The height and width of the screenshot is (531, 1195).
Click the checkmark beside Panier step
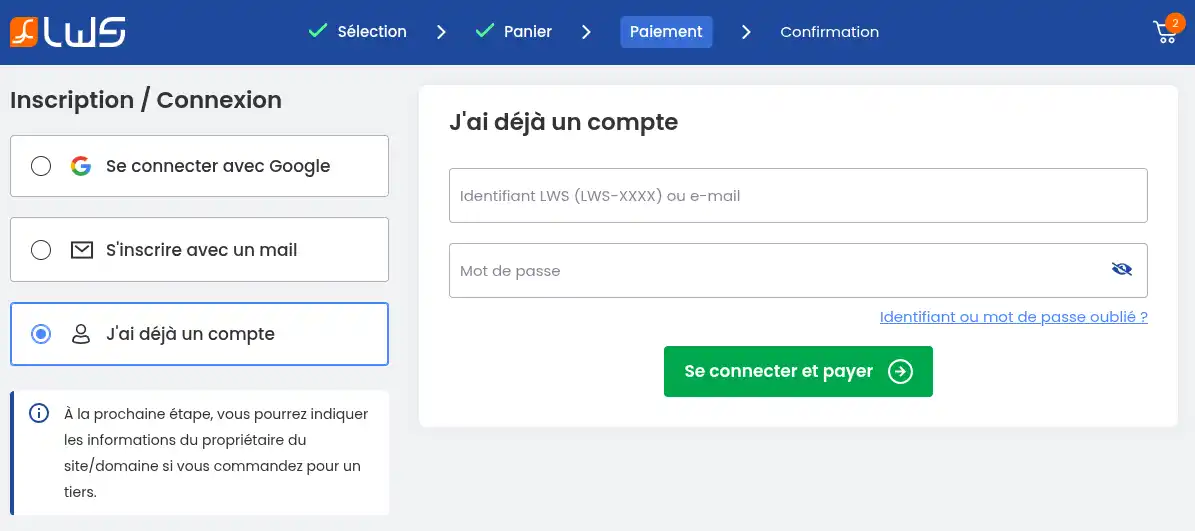[x=485, y=31]
